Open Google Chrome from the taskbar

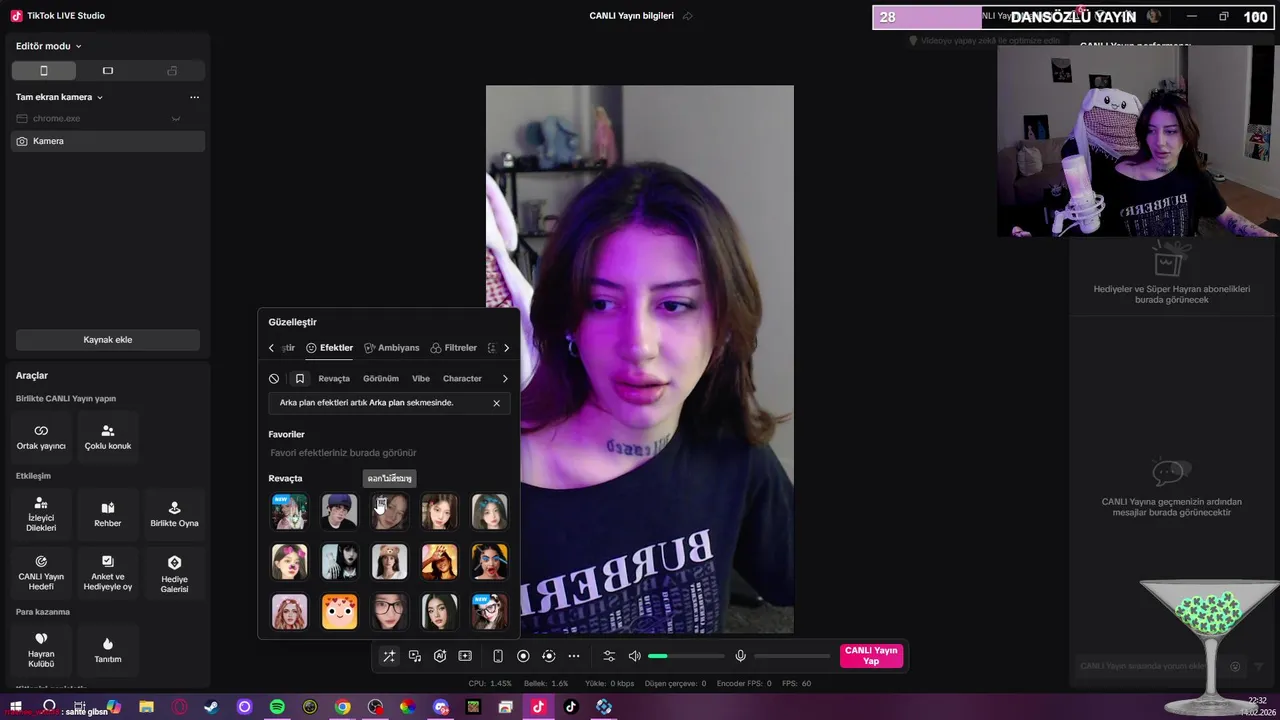pos(342,707)
